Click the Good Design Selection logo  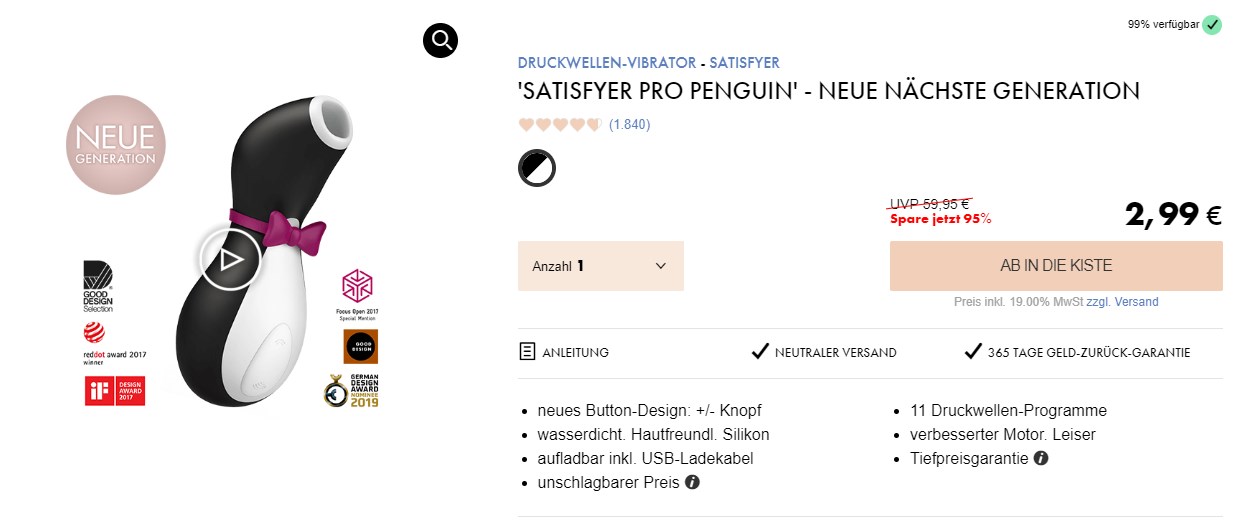click(98, 286)
